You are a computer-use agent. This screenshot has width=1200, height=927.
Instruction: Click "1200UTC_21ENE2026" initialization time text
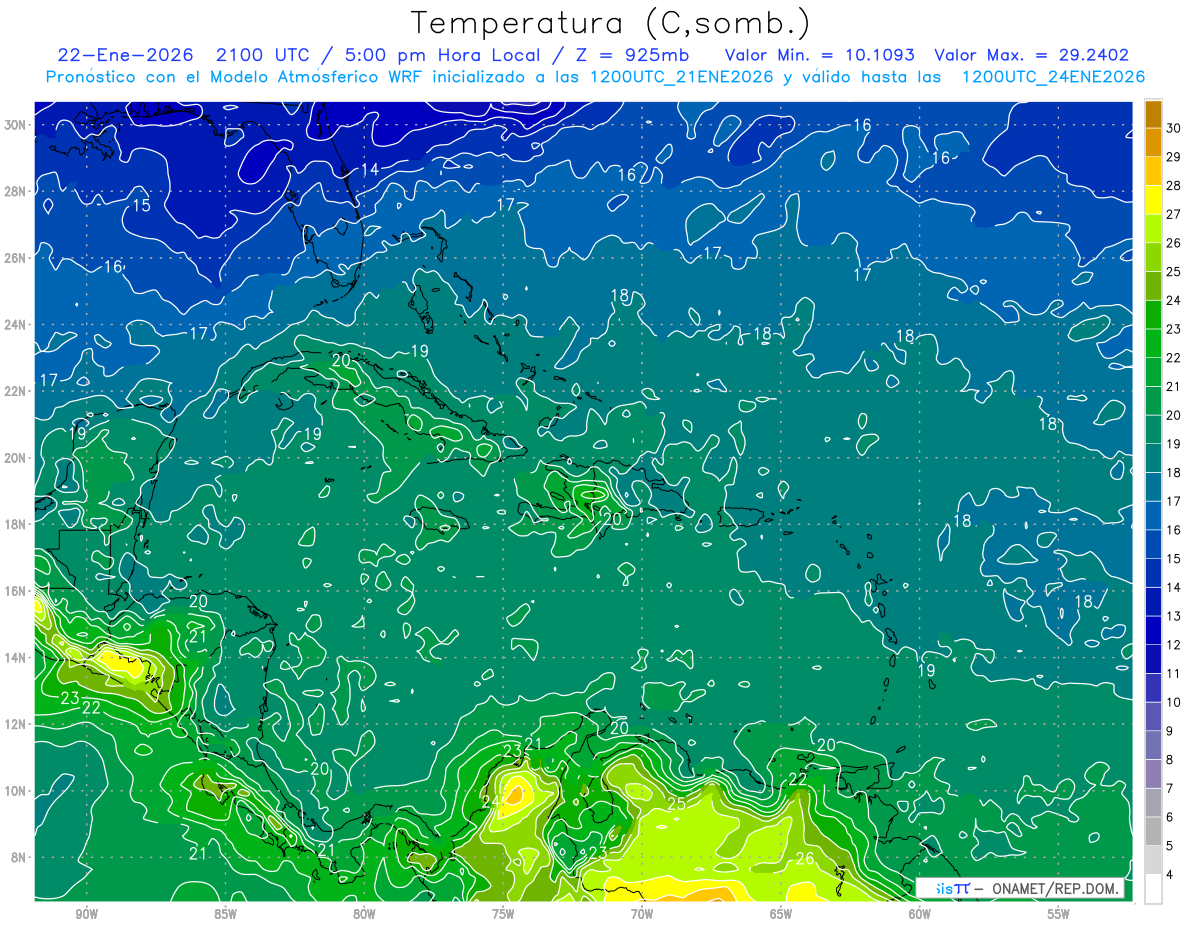(682, 77)
